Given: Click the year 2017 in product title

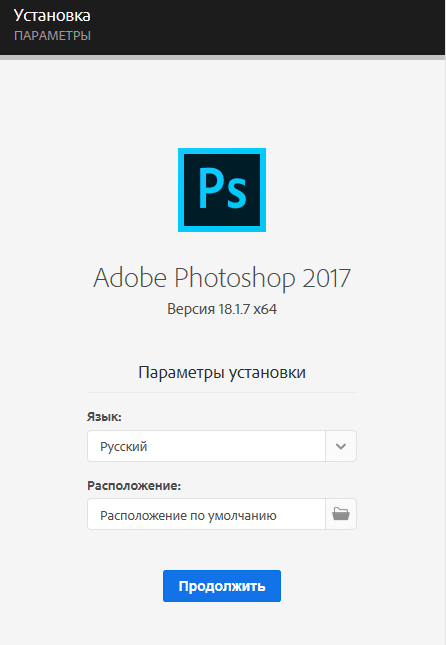Looking at the screenshot, I should [327, 278].
